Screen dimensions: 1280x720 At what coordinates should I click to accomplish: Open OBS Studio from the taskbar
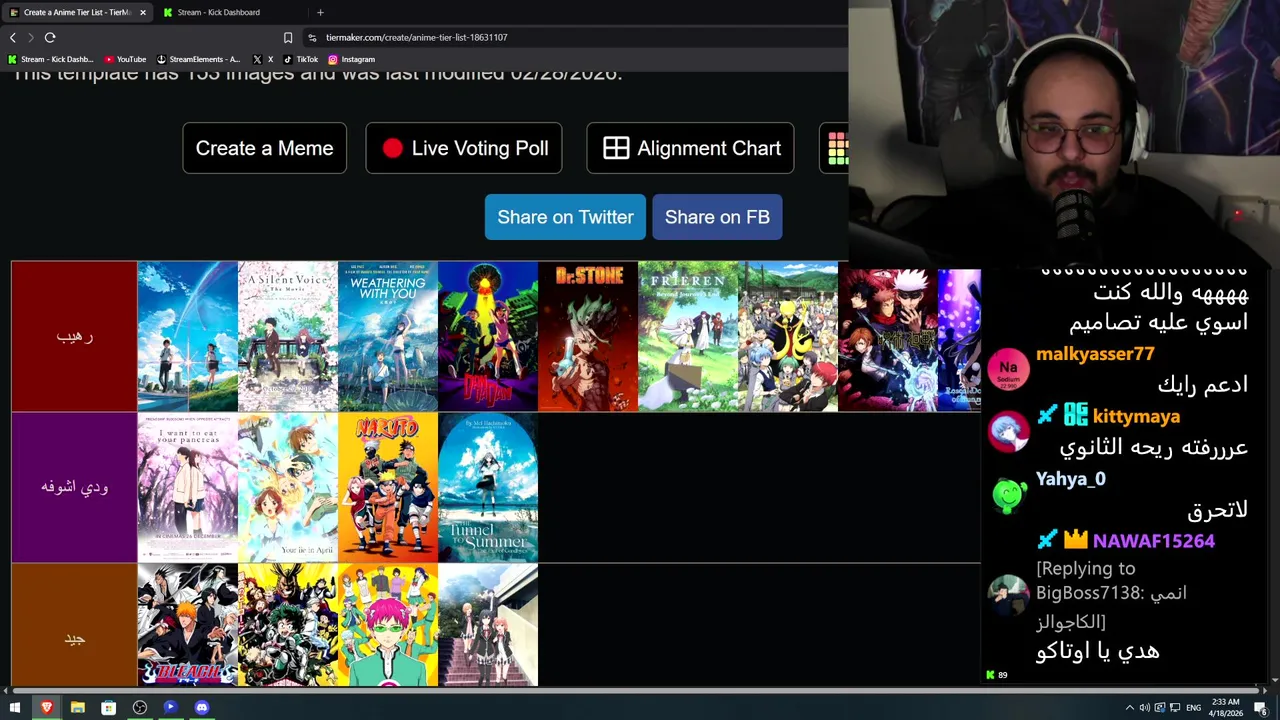(139, 707)
